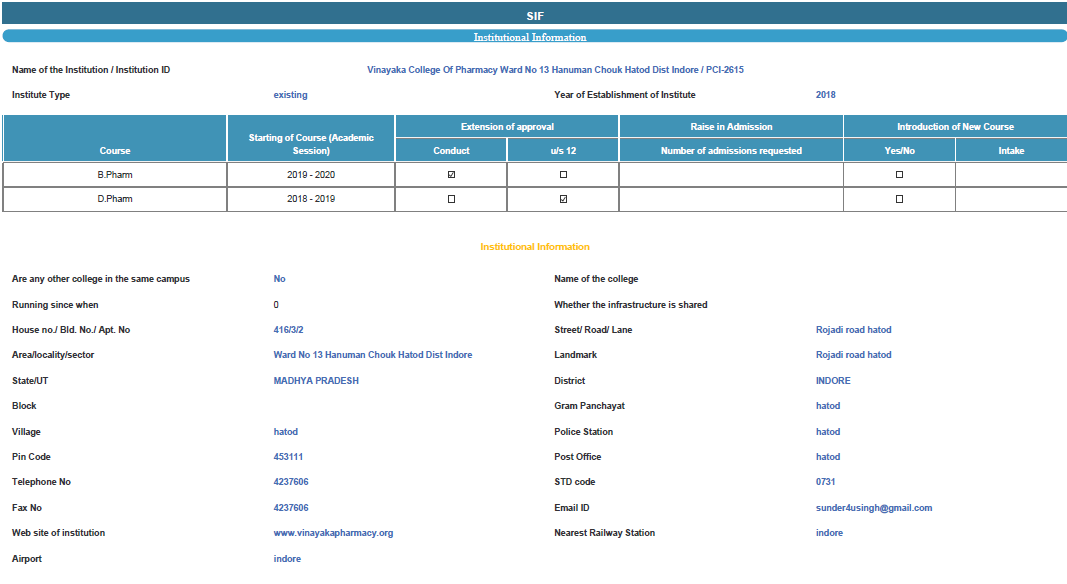Click the SIF header bar title

pos(535,16)
